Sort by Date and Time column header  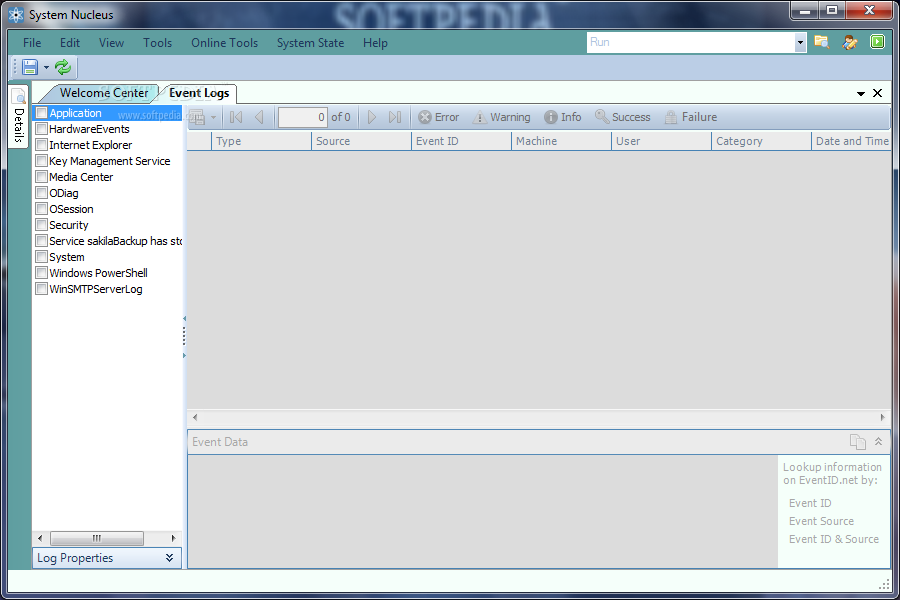pos(852,141)
